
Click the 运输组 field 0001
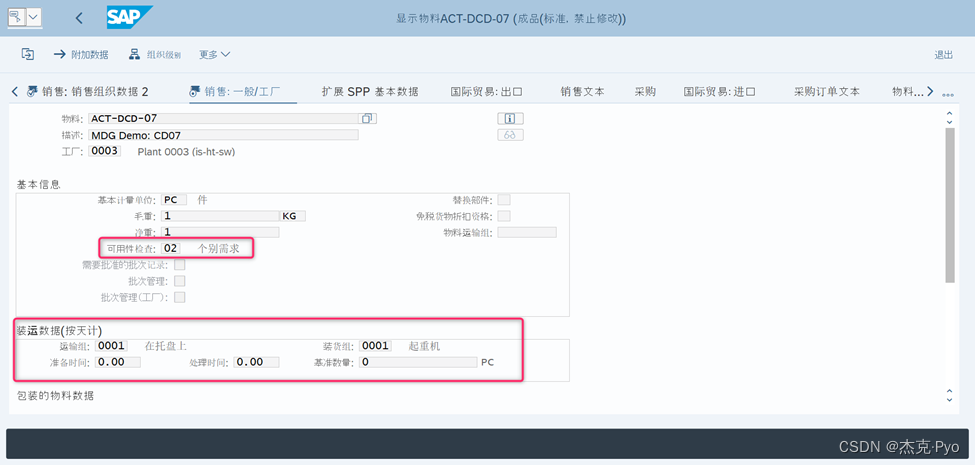click(111, 346)
